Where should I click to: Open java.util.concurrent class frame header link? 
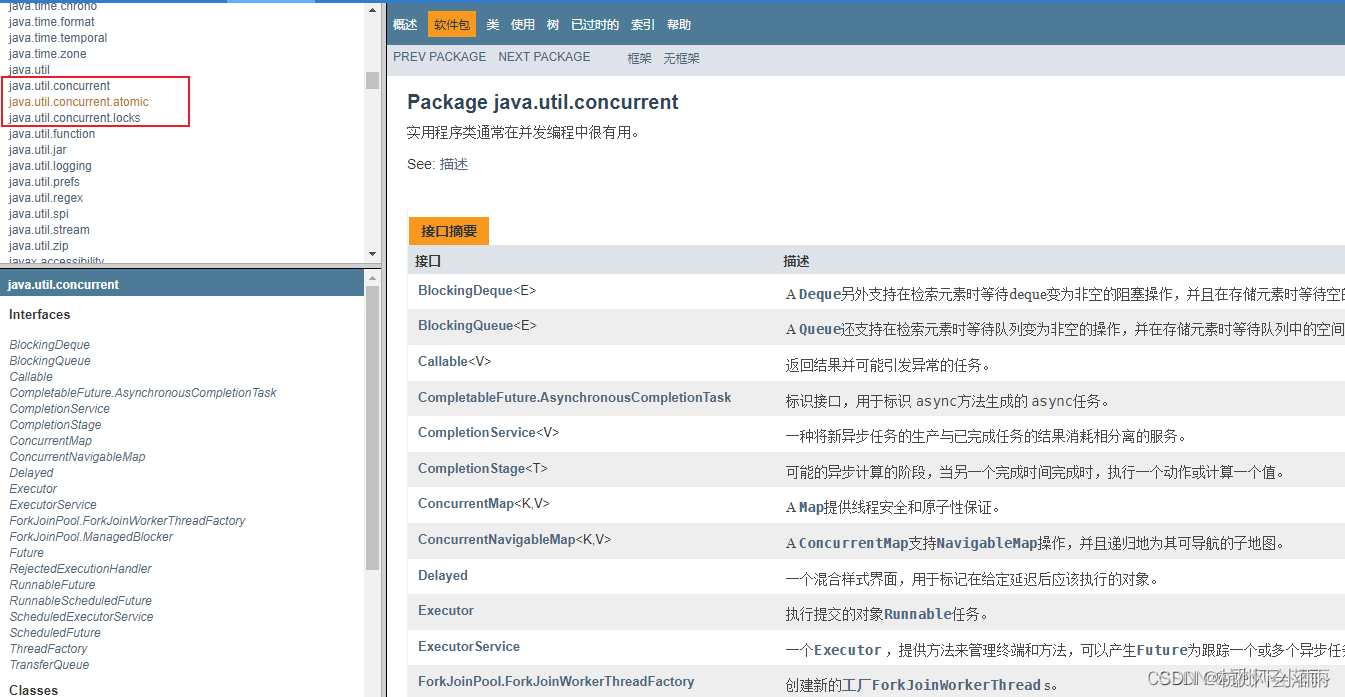pos(64,285)
